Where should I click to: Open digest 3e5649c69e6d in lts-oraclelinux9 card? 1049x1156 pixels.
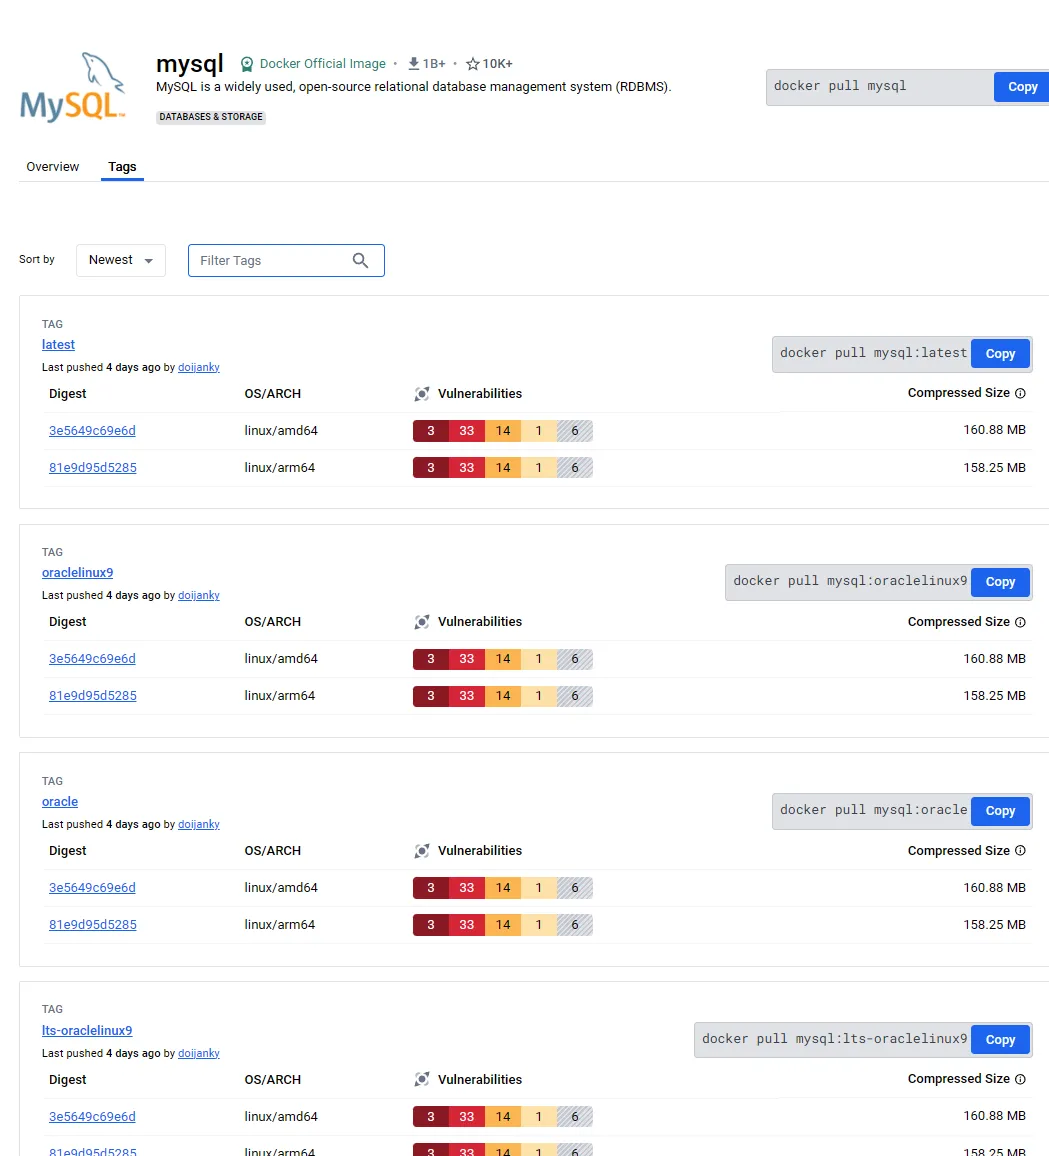pos(92,1116)
